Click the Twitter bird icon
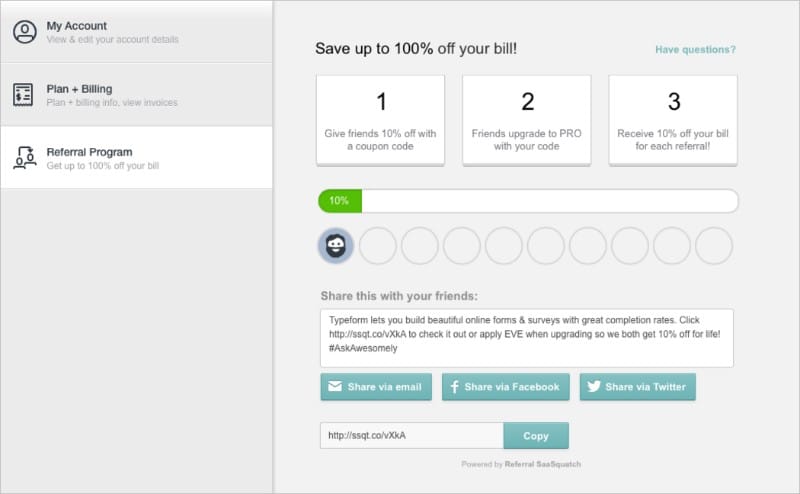800x494 pixels. [x=593, y=386]
